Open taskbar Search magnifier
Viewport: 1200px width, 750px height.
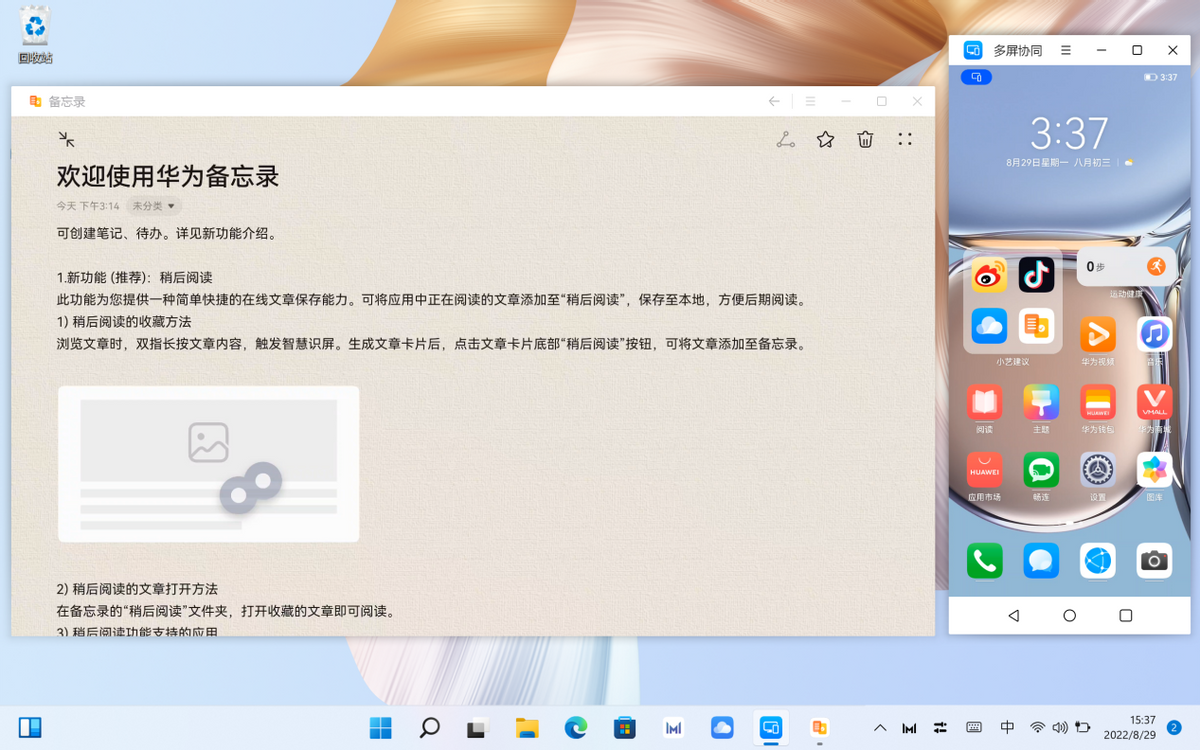click(430, 728)
